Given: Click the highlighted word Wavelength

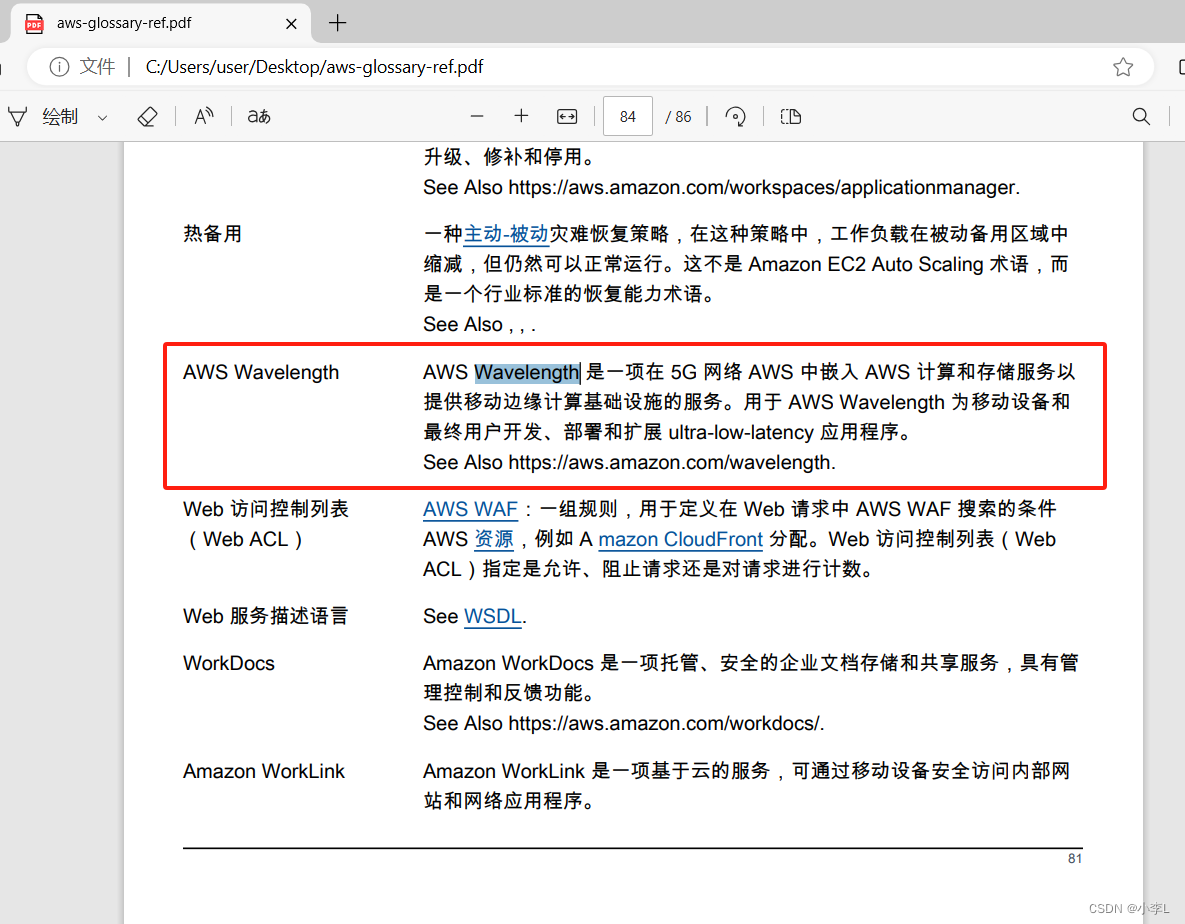Looking at the screenshot, I should click(x=527, y=372).
